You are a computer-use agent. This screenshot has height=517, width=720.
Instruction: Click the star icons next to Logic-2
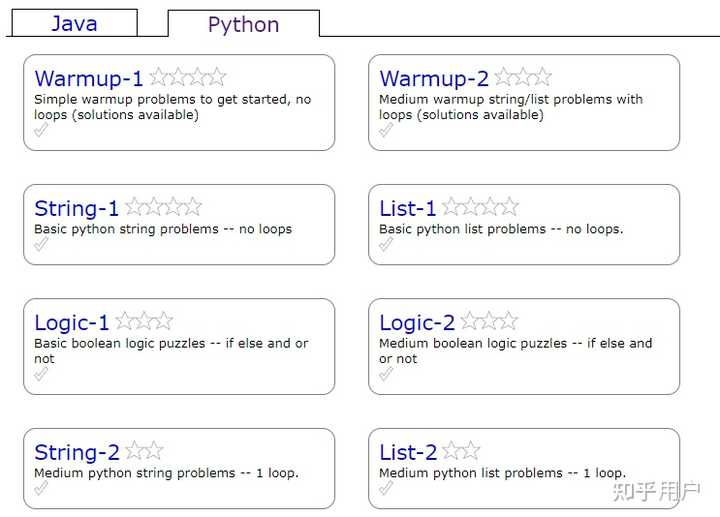[x=489, y=321]
